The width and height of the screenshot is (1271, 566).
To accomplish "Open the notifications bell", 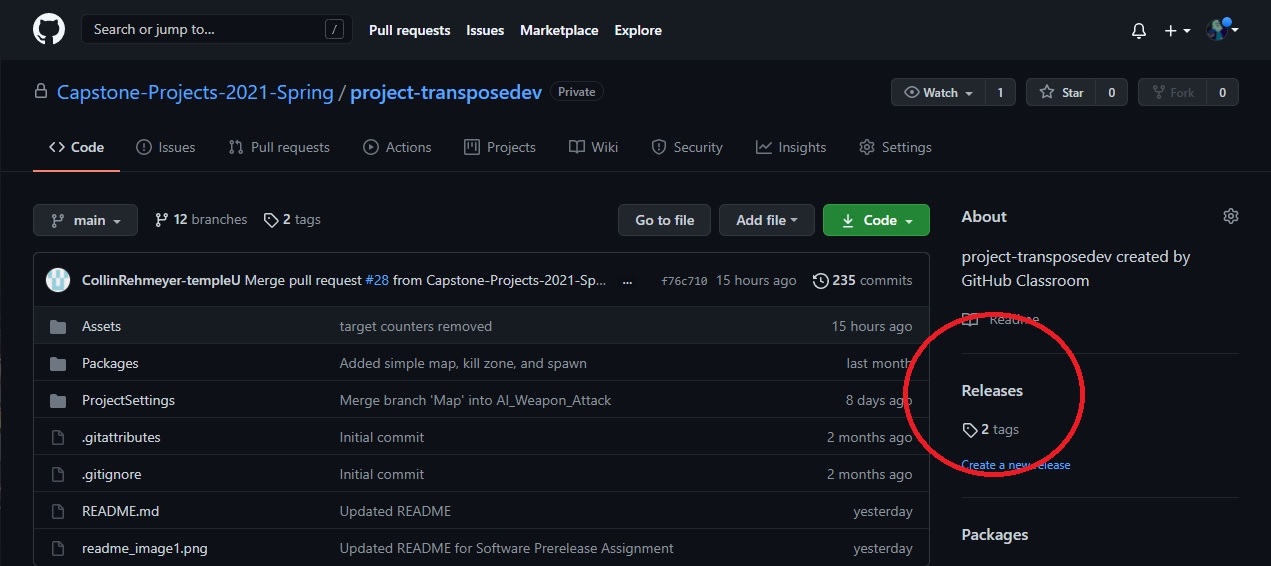I will point(1138,31).
